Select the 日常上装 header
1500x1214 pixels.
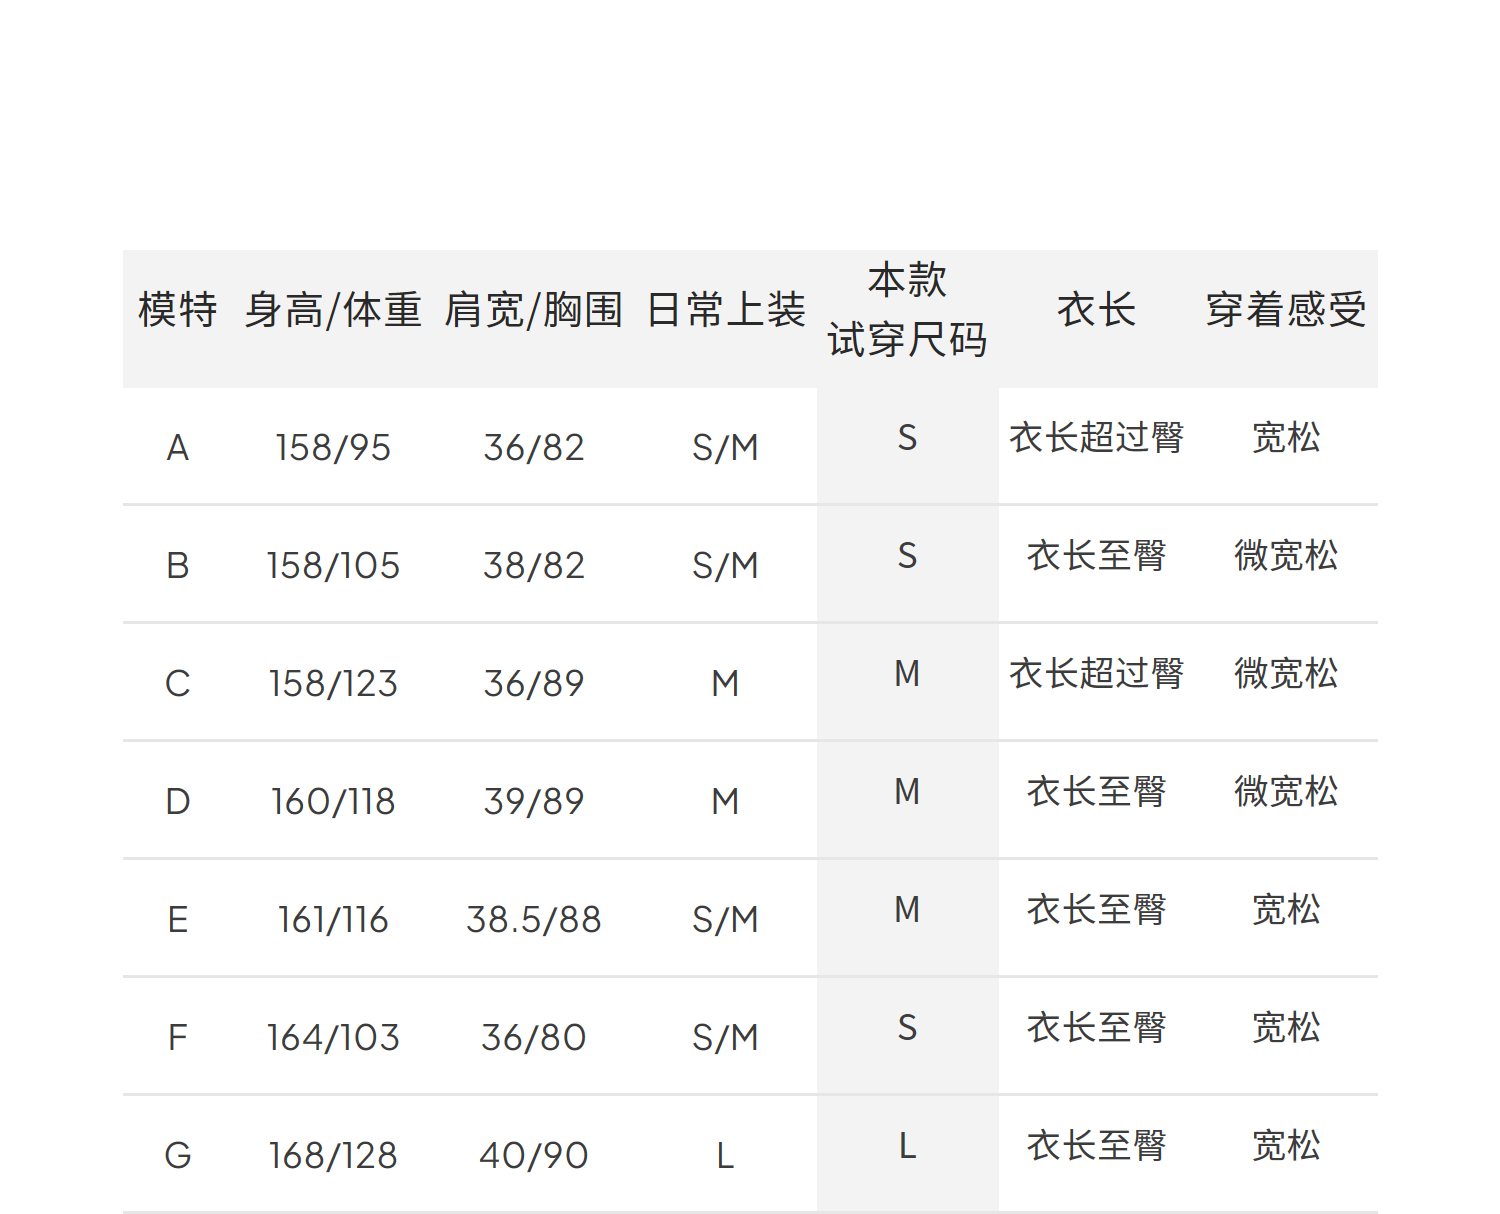725,310
